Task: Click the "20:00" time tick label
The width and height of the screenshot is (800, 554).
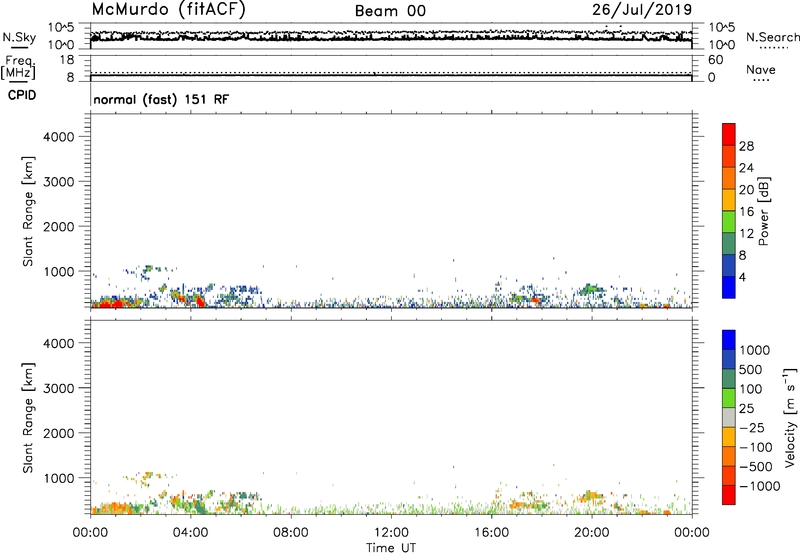Action: pos(591,533)
